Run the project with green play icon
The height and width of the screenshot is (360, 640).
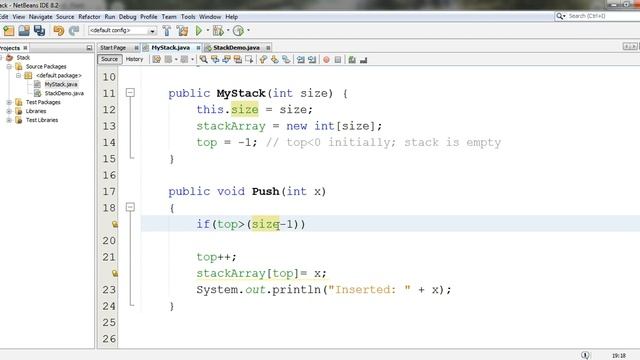(199, 31)
